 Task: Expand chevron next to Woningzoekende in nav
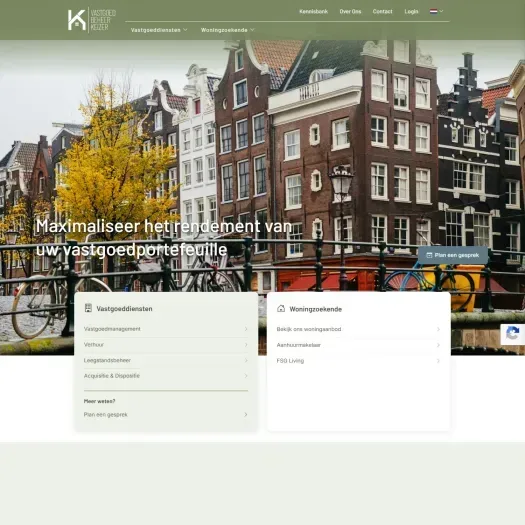point(252,30)
